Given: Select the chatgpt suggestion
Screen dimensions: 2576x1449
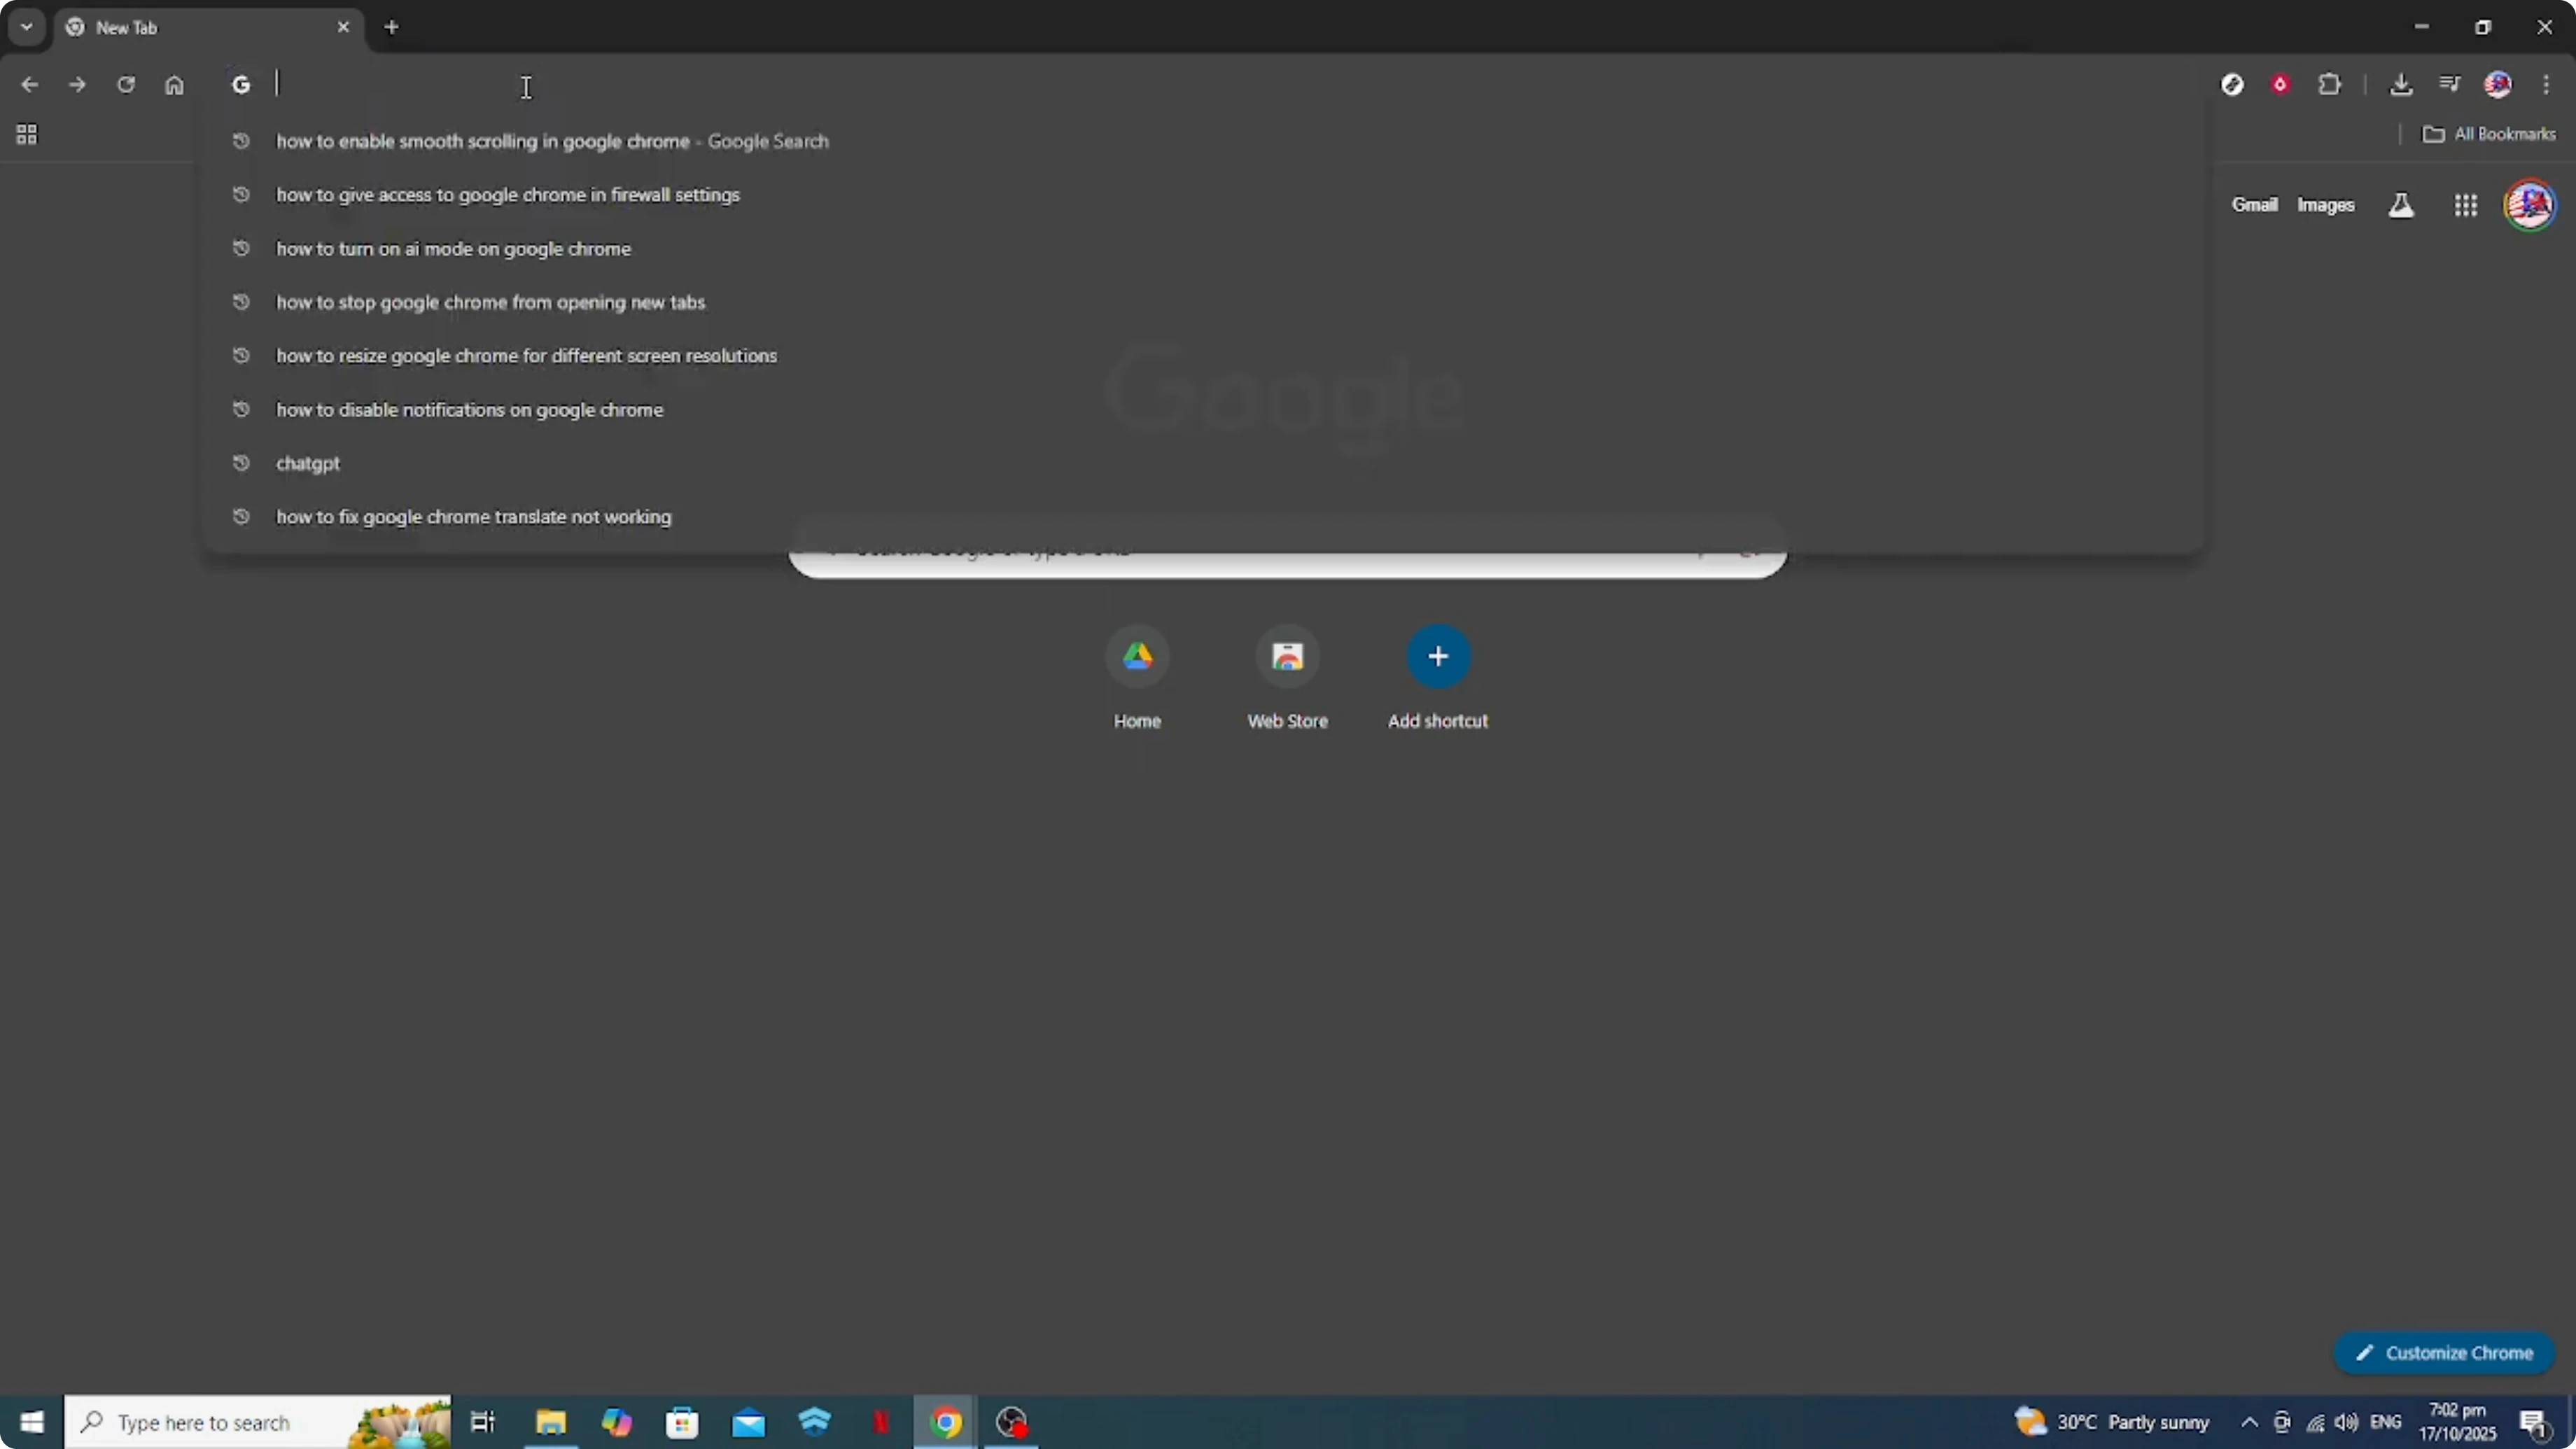Looking at the screenshot, I should [308, 463].
